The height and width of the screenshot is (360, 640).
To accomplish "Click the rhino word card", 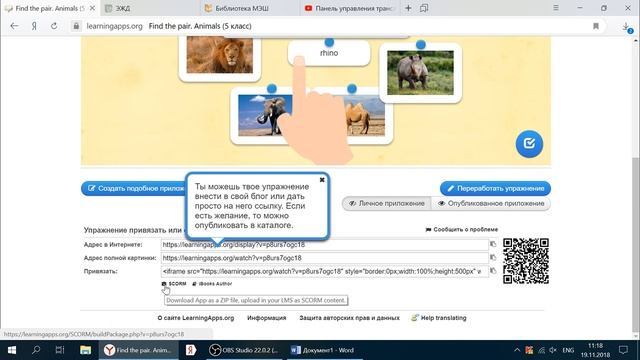I will click(329, 53).
